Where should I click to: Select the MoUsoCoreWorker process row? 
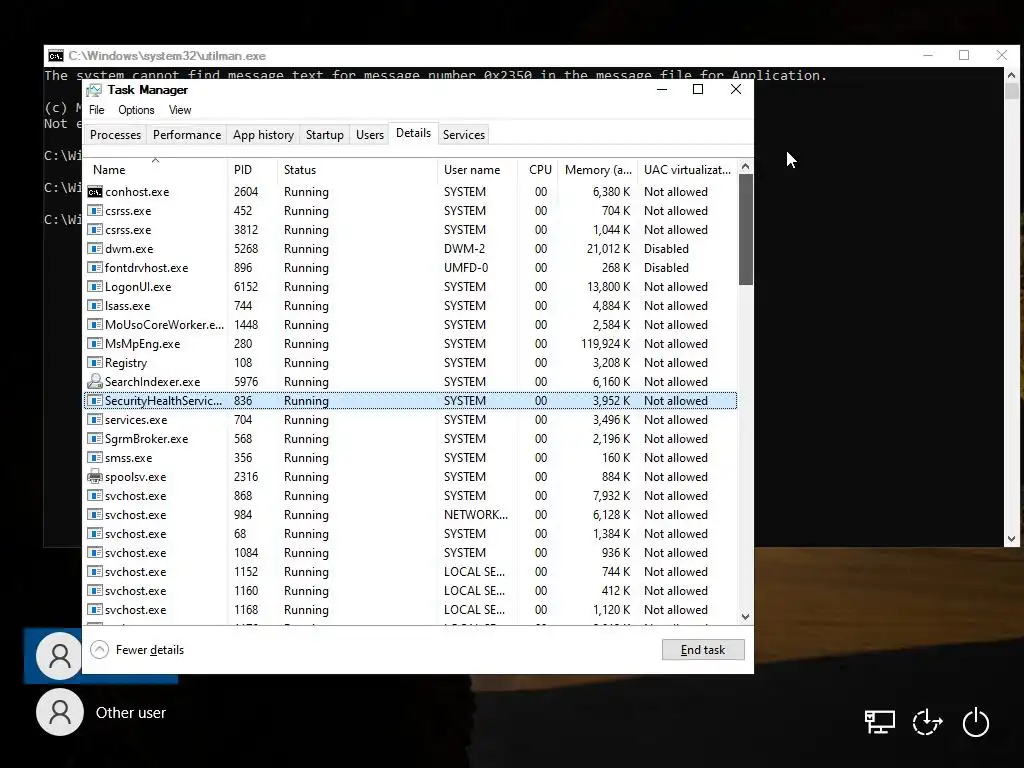pos(411,325)
